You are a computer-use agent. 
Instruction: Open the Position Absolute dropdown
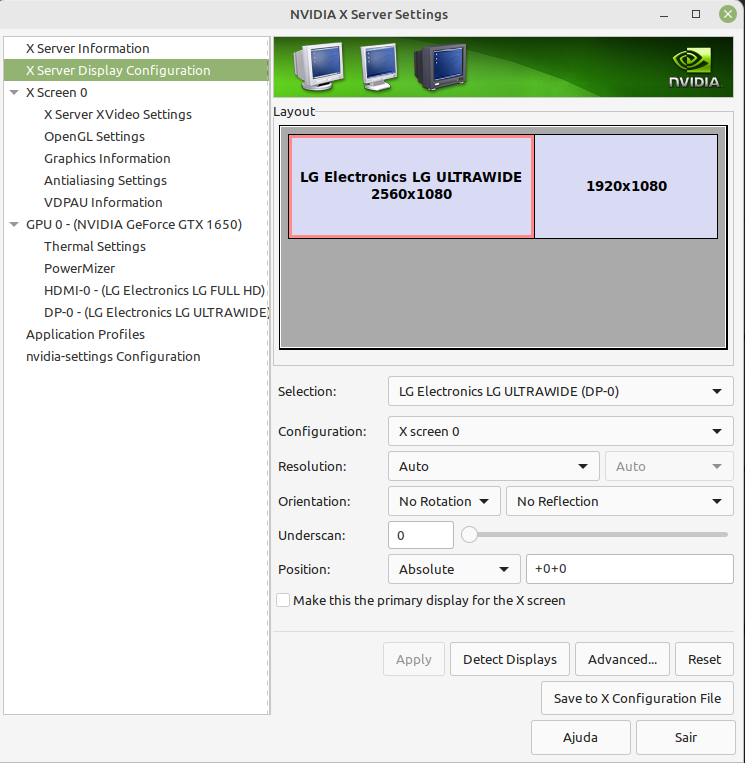click(454, 569)
